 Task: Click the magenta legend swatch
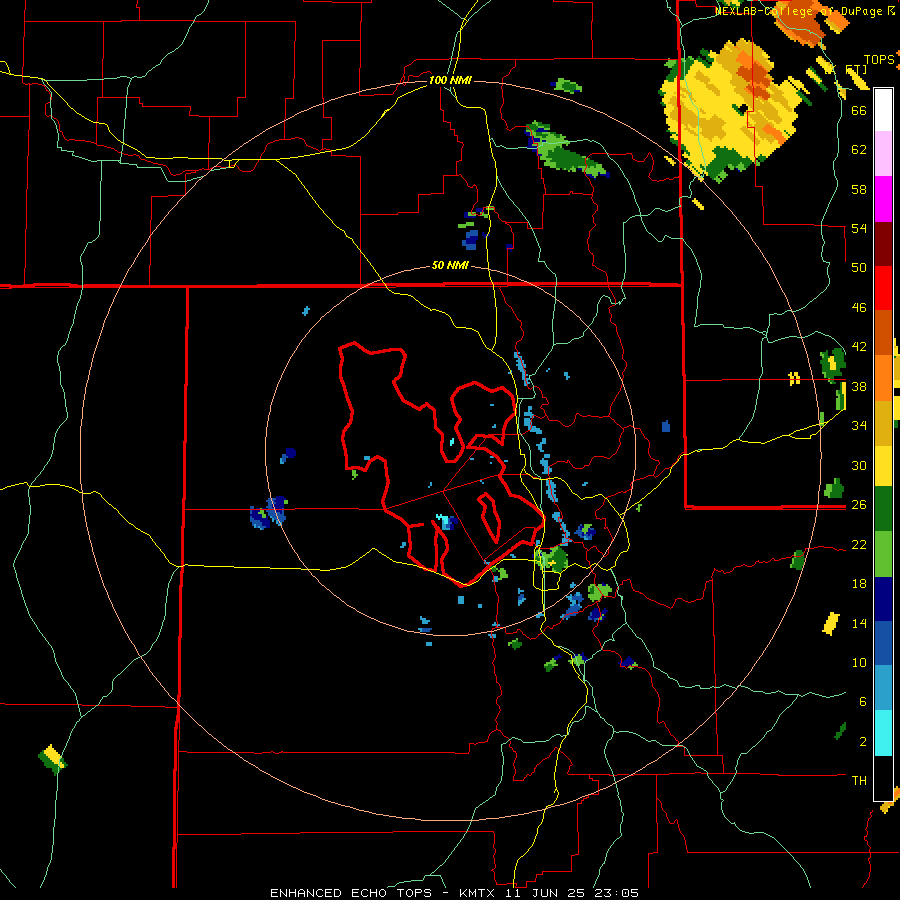coord(883,199)
